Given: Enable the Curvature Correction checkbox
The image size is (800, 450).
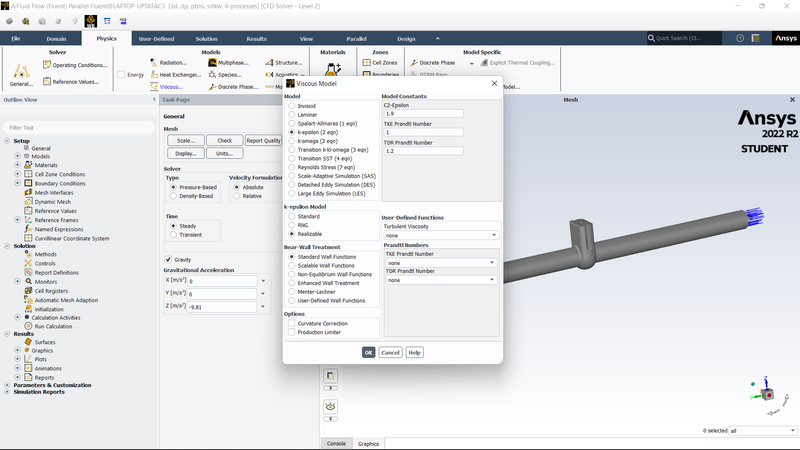Looking at the screenshot, I should (x=291, y=323).
